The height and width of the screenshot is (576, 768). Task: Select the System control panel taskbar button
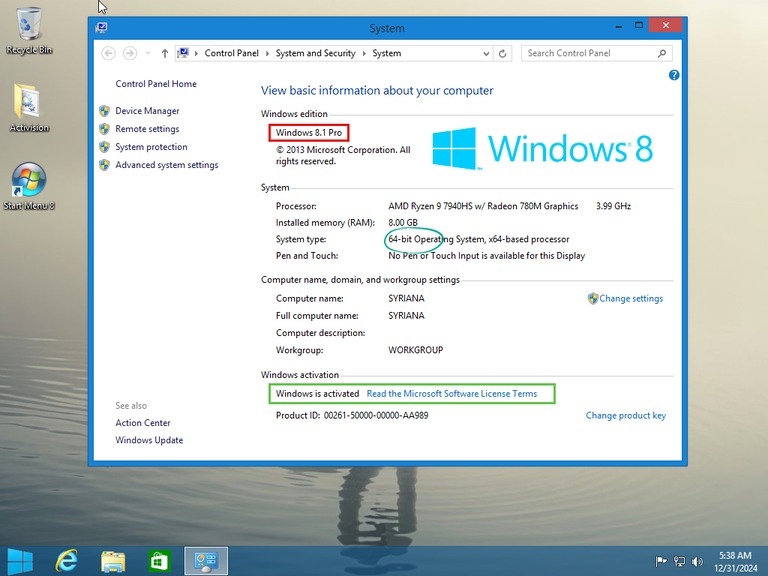pyautogui.click(x=206, y=561)
